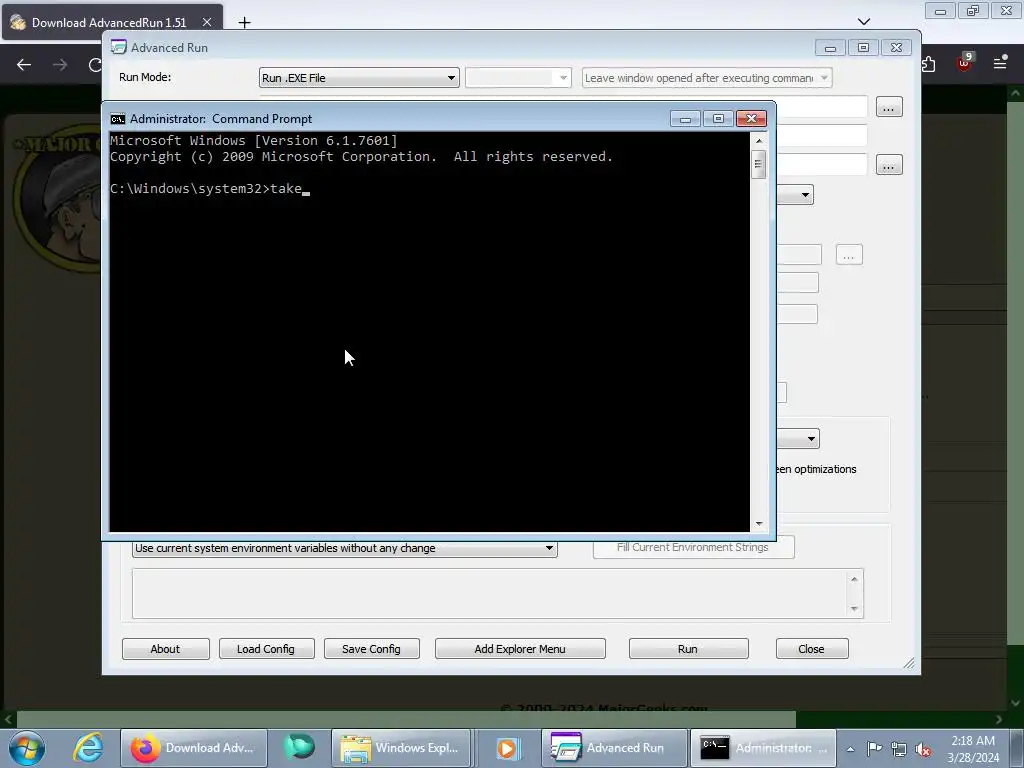Click the Save Config button

coord(371,649)
